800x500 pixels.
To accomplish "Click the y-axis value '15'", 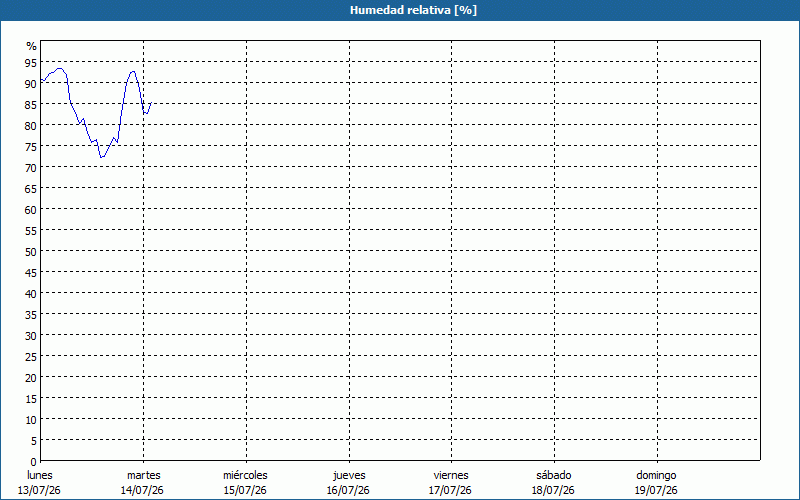I will coord(31,399).
